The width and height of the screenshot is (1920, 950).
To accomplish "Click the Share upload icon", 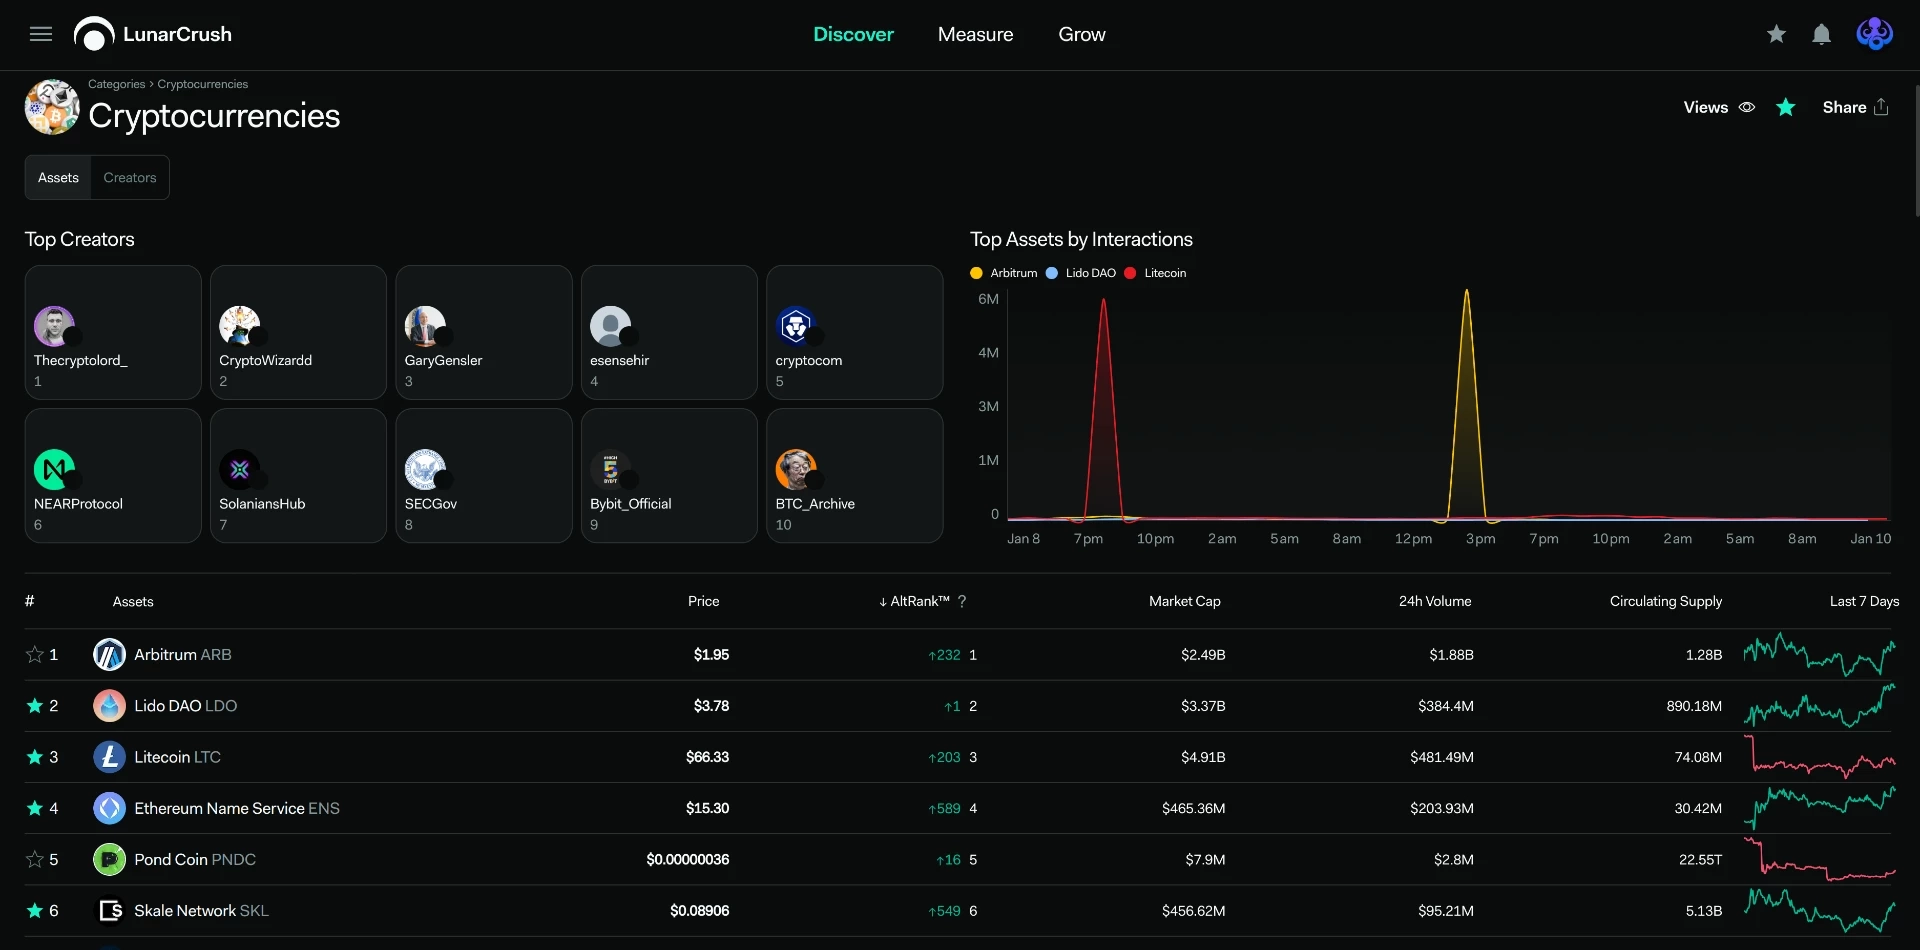I will click(x=1881, y=107).
